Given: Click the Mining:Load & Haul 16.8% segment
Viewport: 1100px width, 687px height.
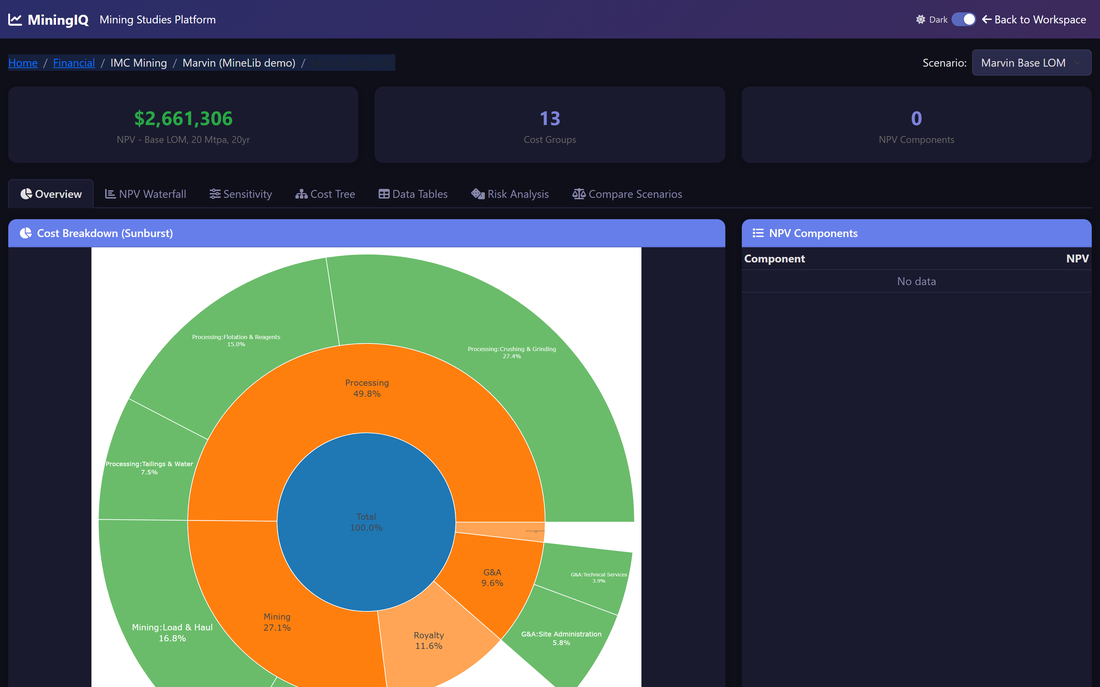Looking at the screenshot, I should pos(172,632).
